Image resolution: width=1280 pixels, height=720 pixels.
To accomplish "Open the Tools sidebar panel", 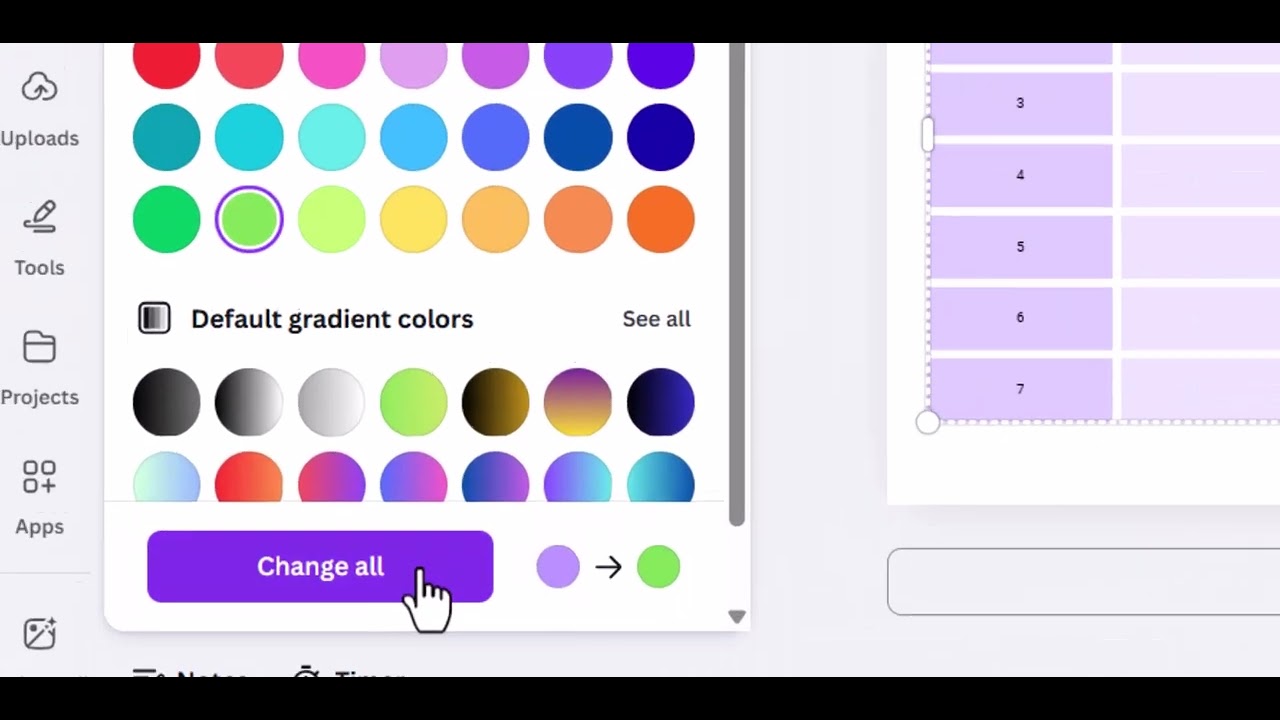I will click(40, 239).
